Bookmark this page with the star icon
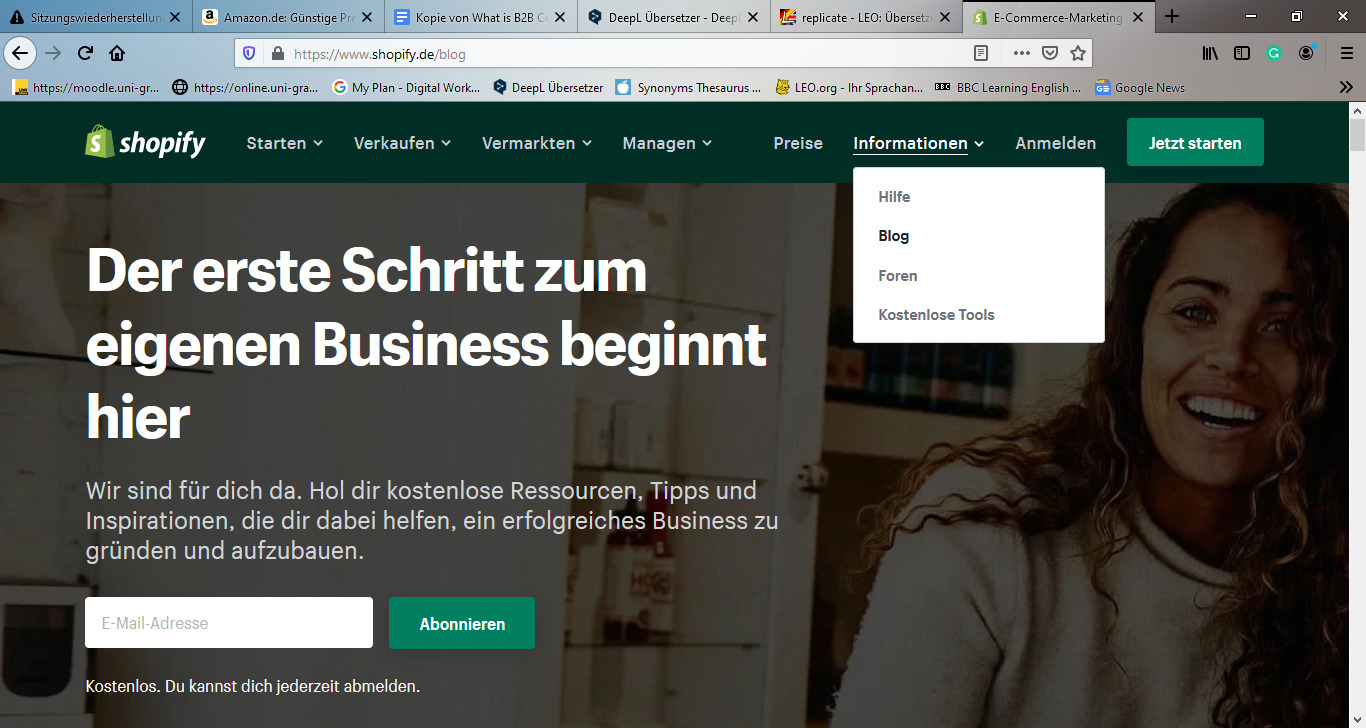 click(x=1077, y=53)
